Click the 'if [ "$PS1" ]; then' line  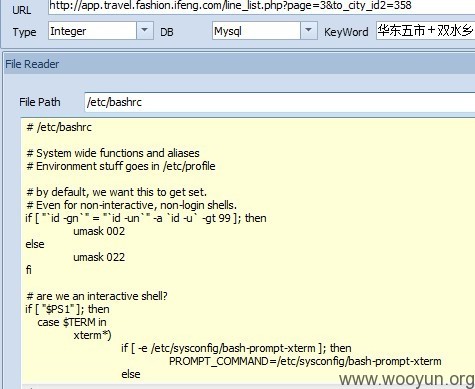tap(67, 309)
